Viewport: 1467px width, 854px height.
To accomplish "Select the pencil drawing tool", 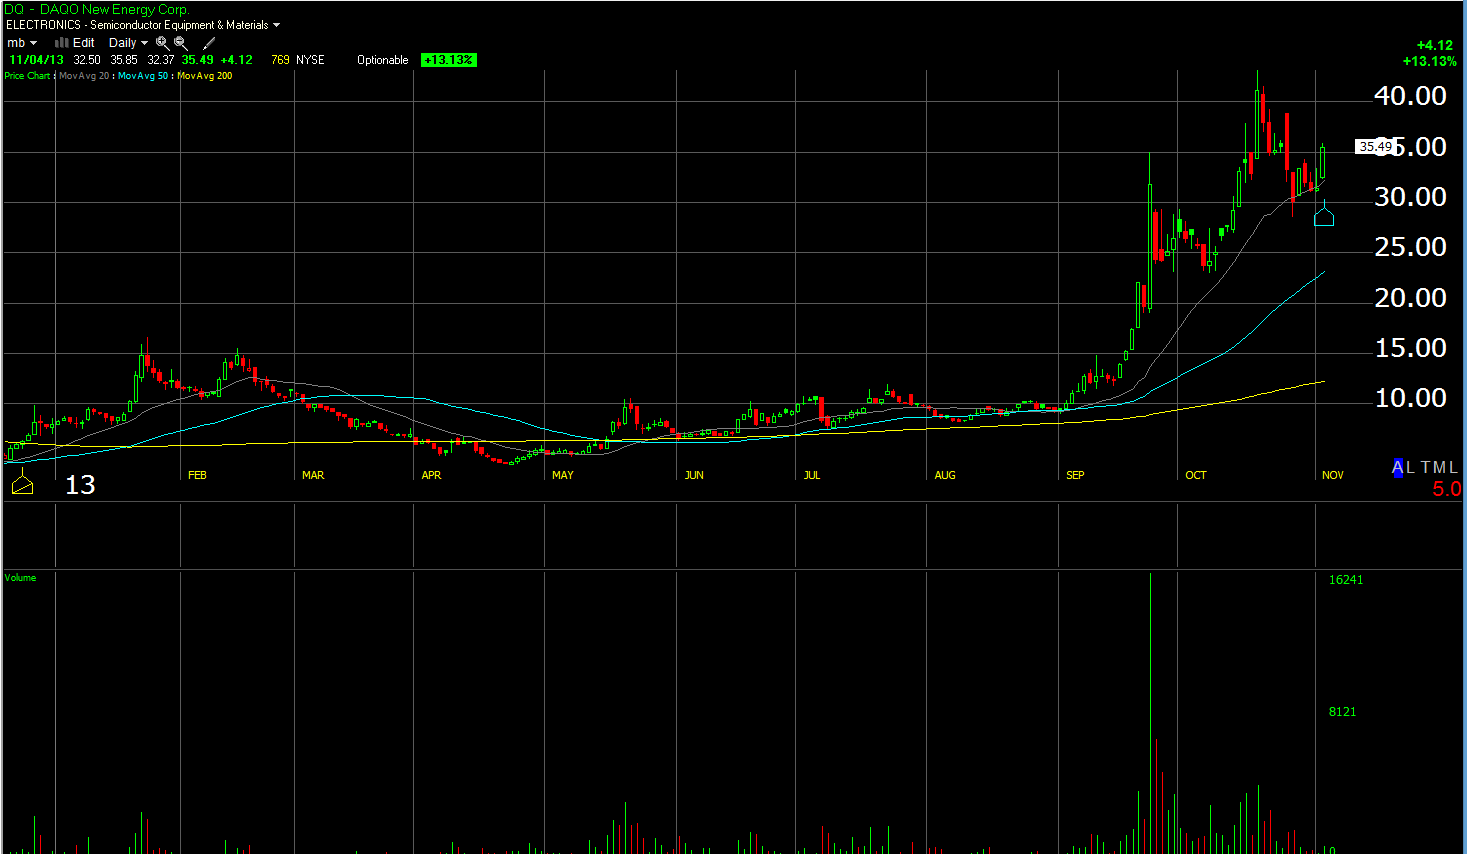I will click(x=209, y=43).
